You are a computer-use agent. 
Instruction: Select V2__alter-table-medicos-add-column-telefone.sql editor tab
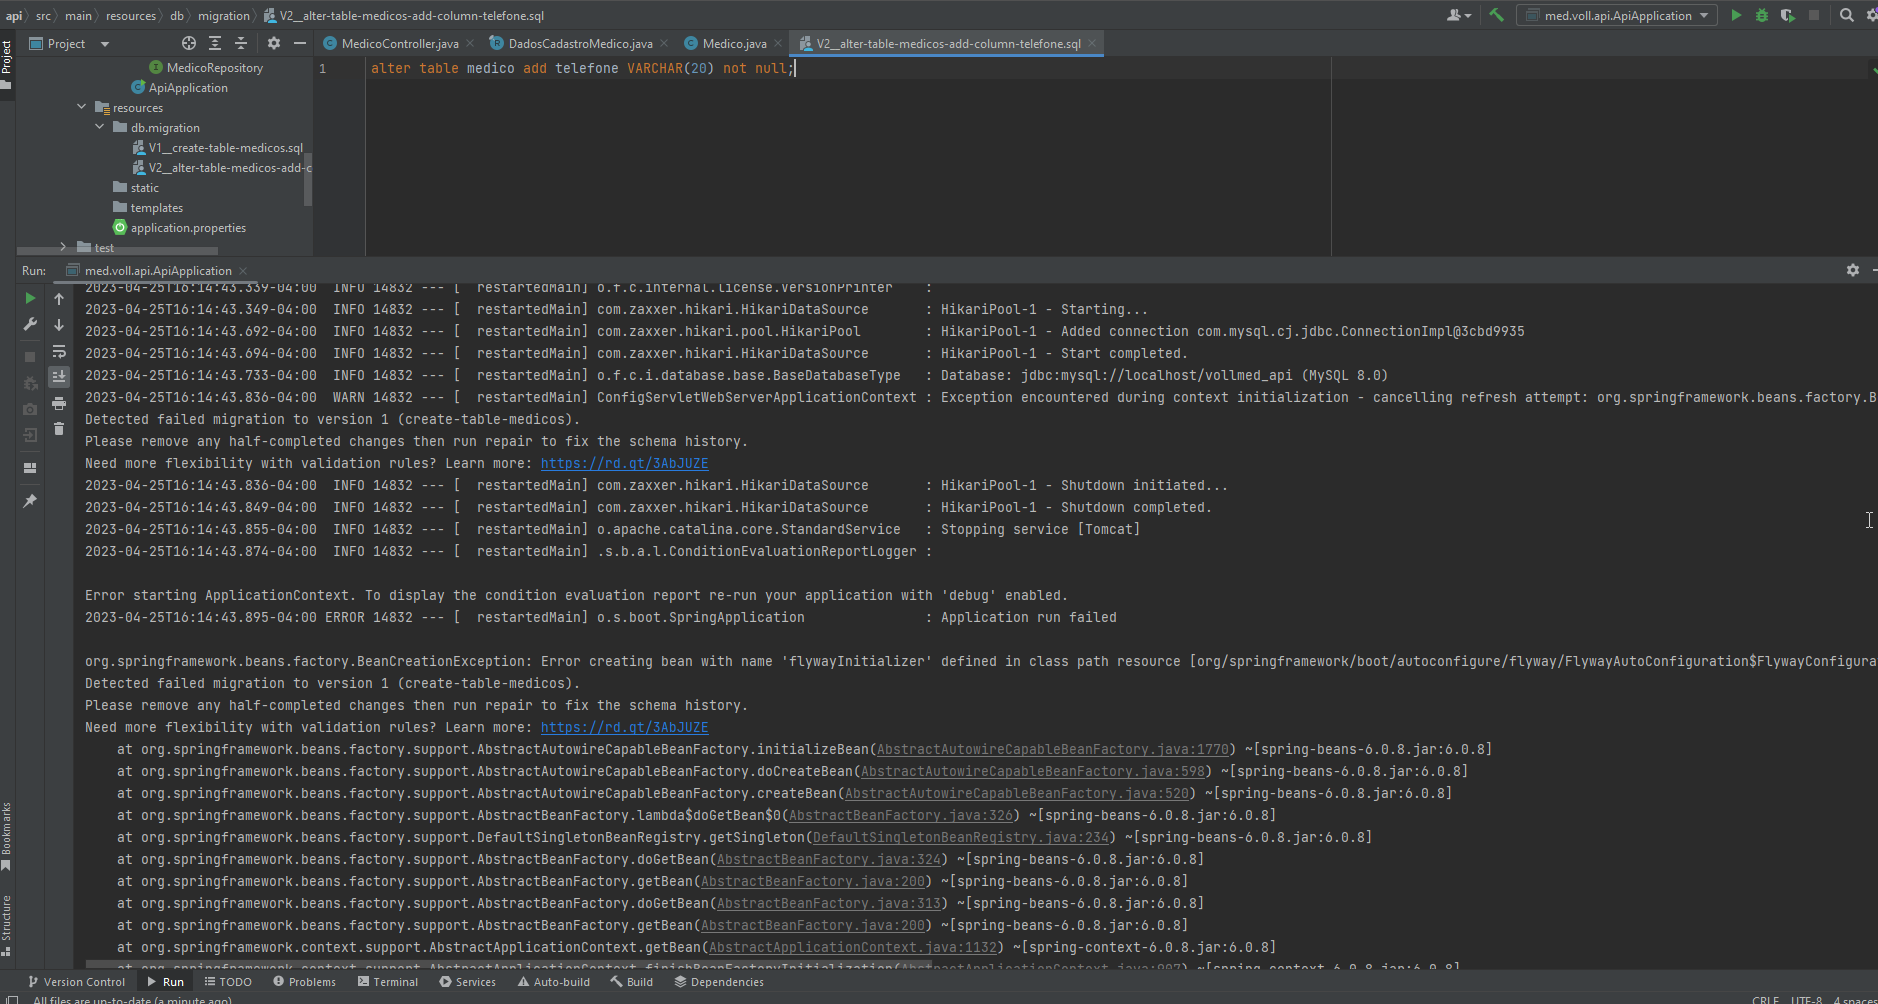point(948,44)
